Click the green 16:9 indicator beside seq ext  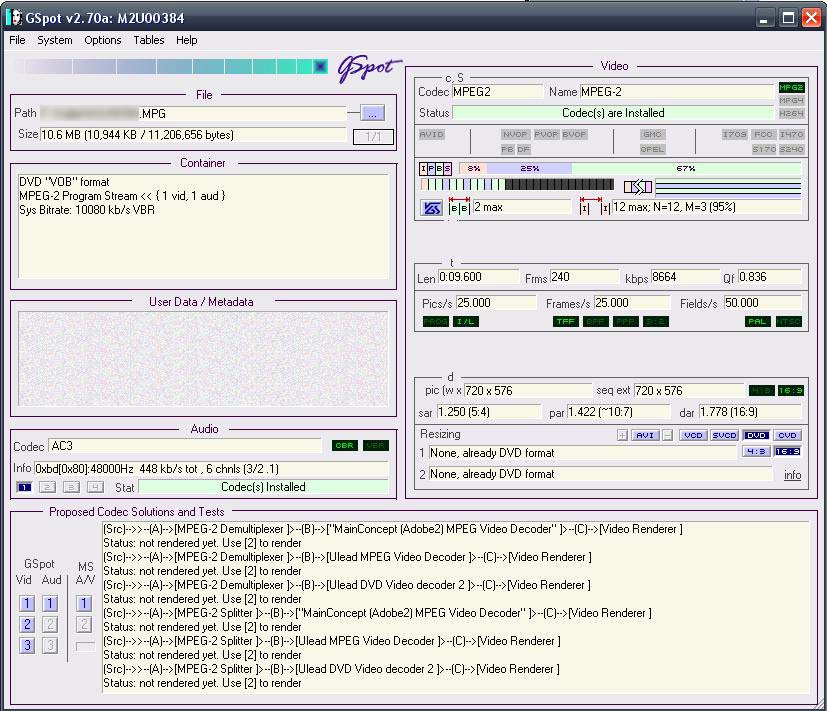click(790, 391)
